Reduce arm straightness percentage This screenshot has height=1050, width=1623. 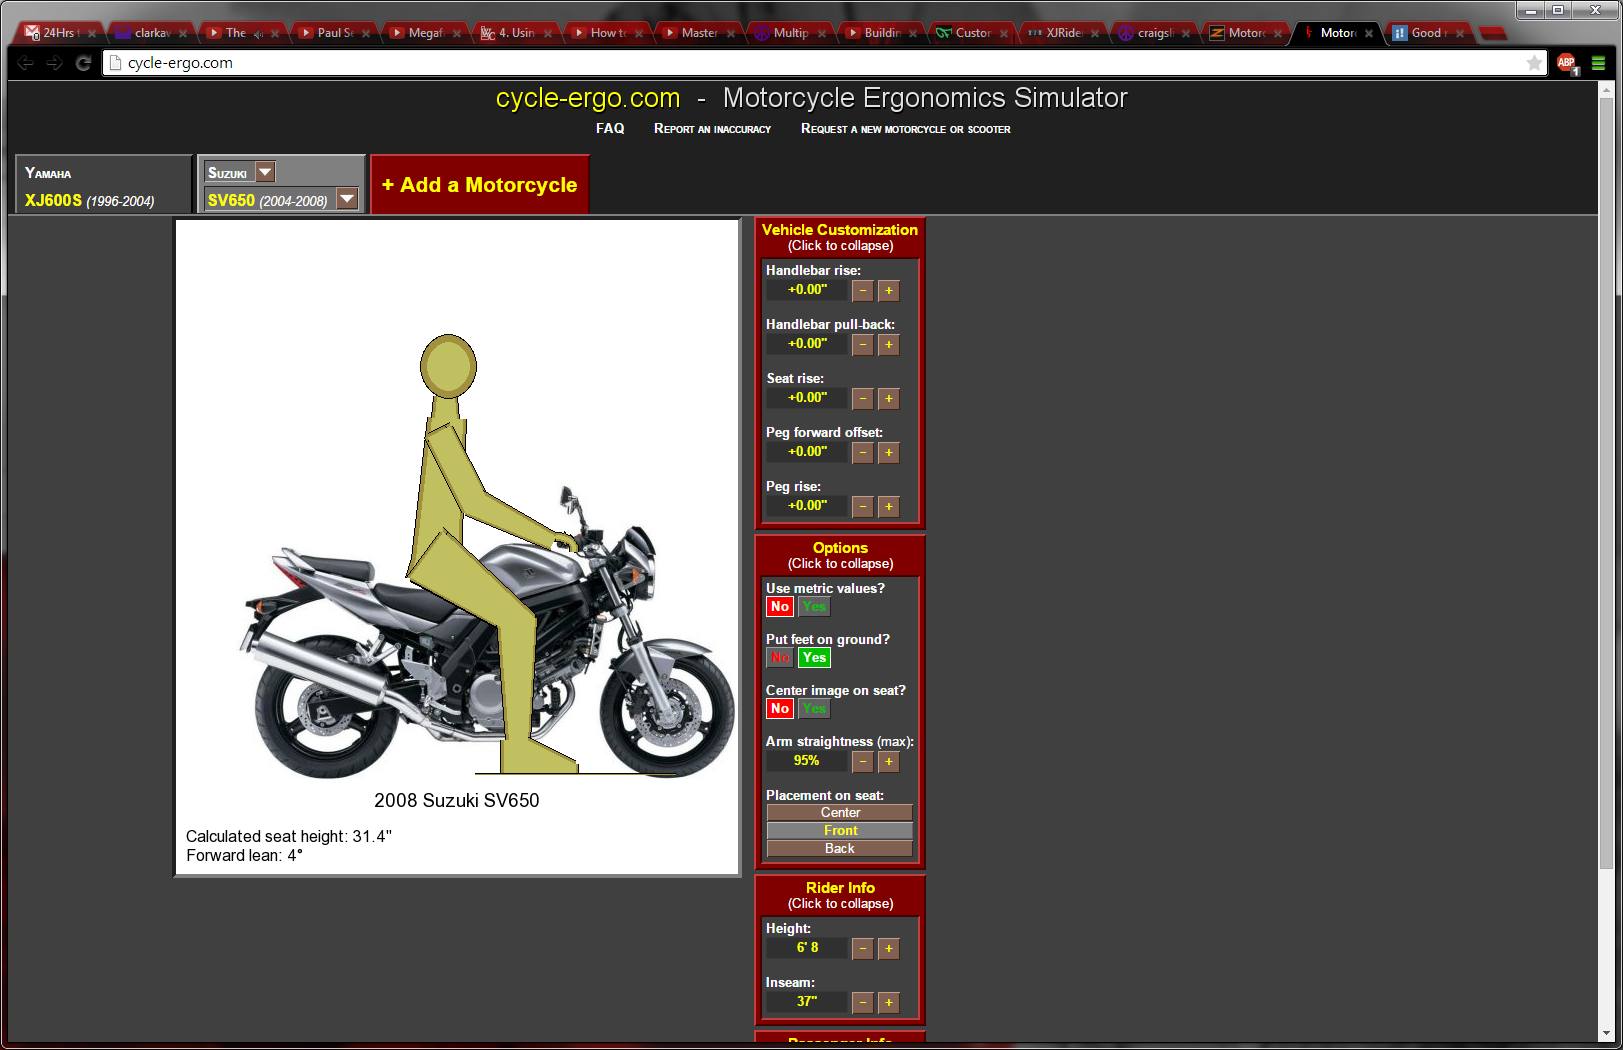click(x=863, y=762)
